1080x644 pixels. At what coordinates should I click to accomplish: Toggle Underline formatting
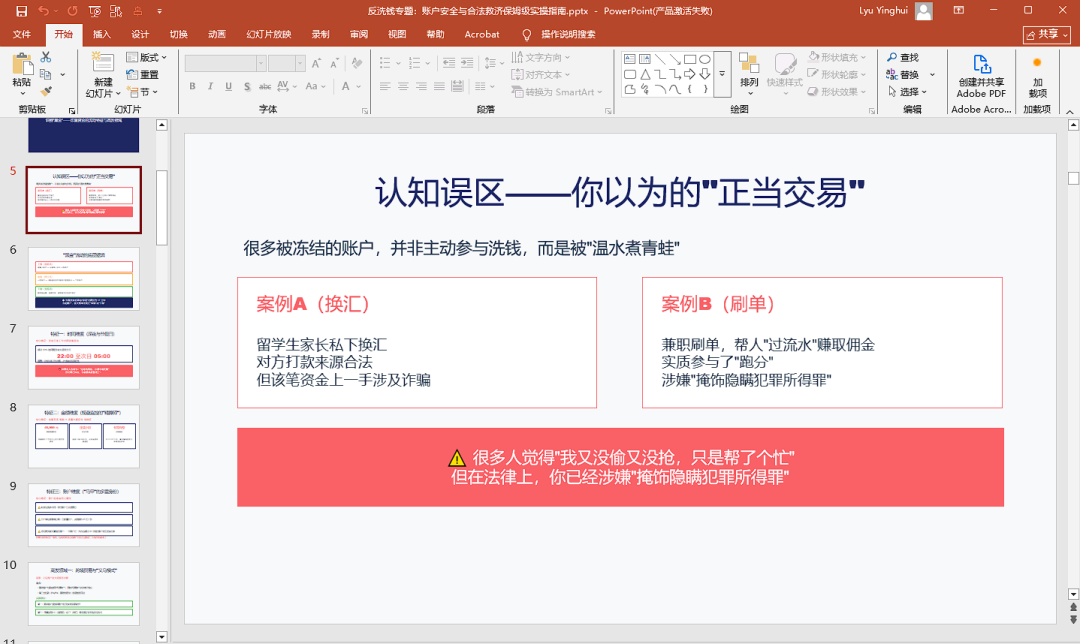tap(229, 86)
